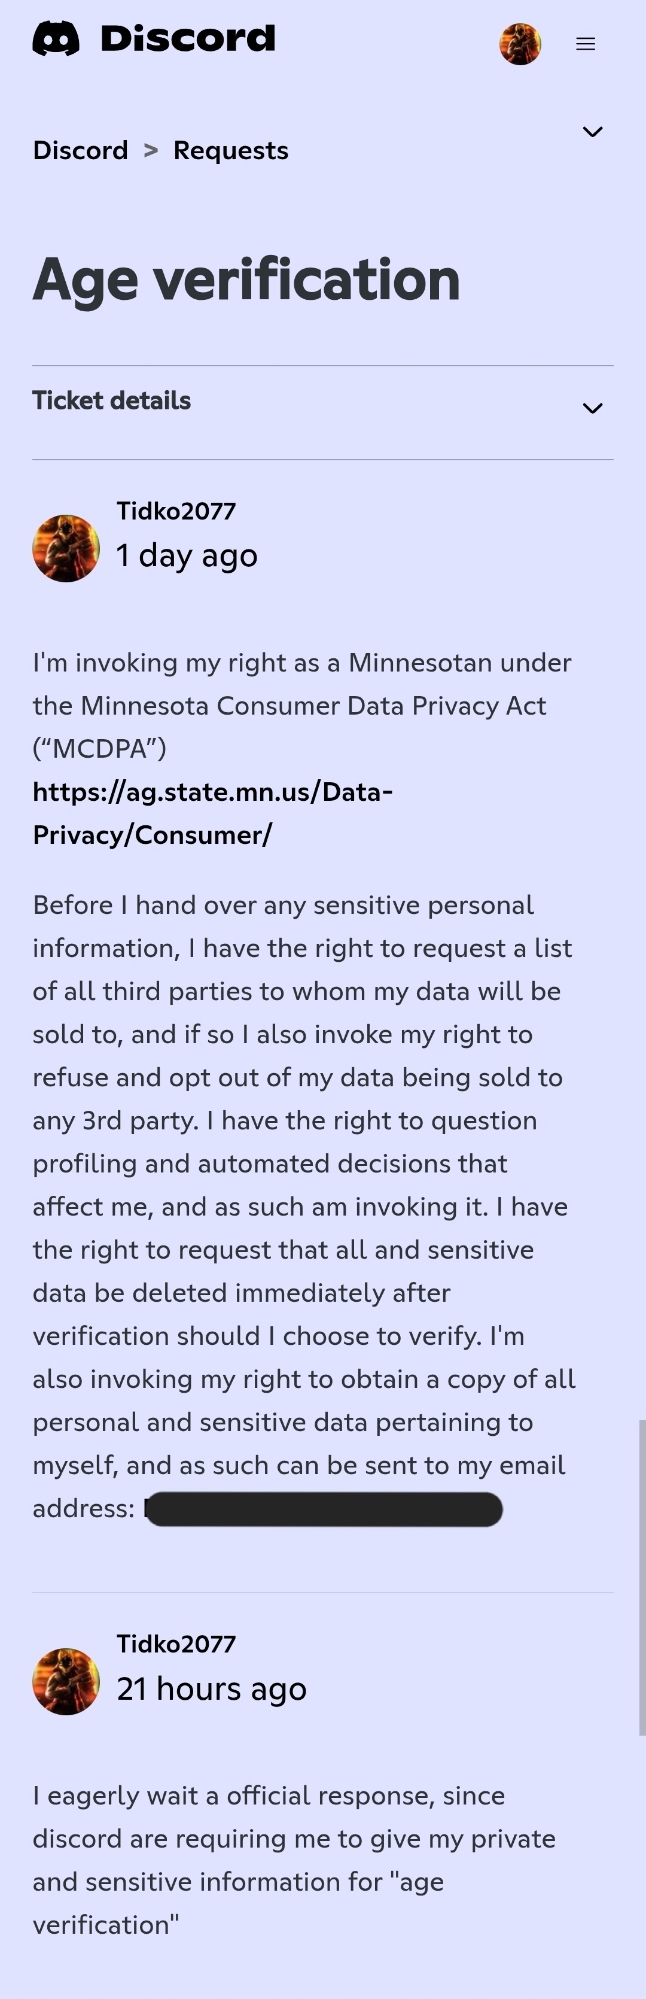This screenshot has height=1999, width=646.
Task: Click the '21 hours ago' timestamp
Action: tap(212, 1689)
